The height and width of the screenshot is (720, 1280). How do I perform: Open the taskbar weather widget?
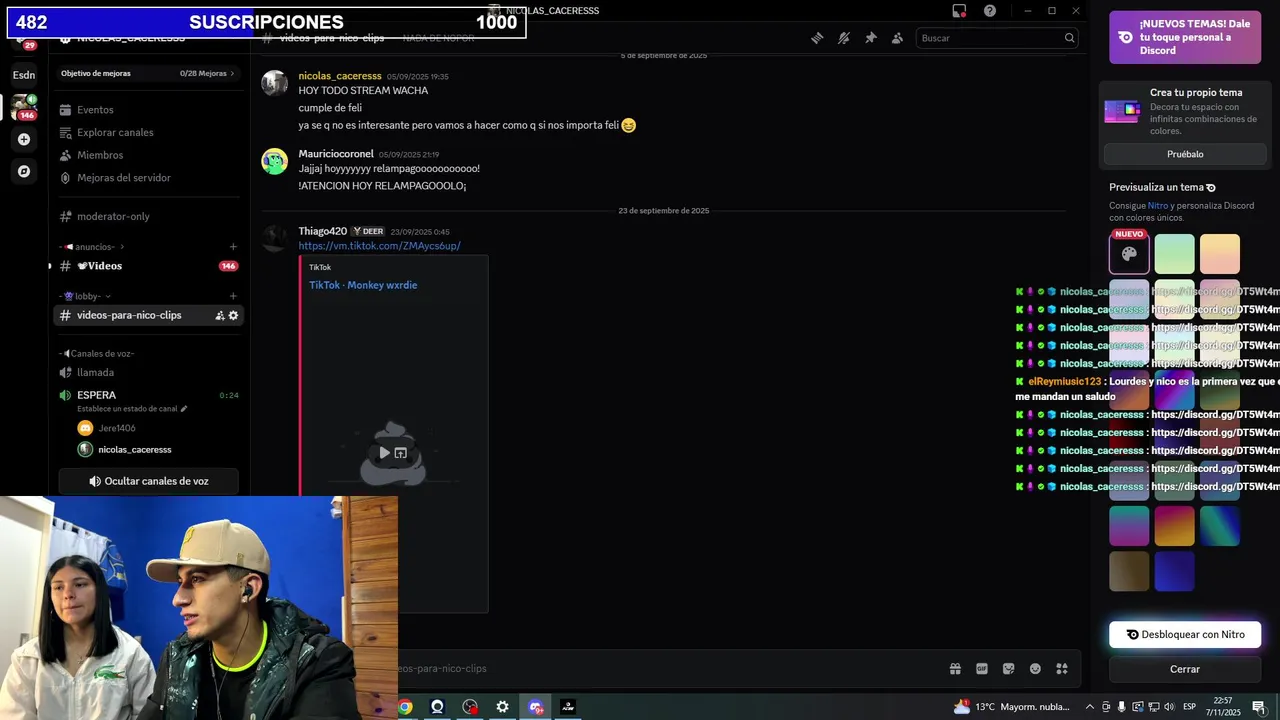pyautogui.click(x=1011, y=707)
